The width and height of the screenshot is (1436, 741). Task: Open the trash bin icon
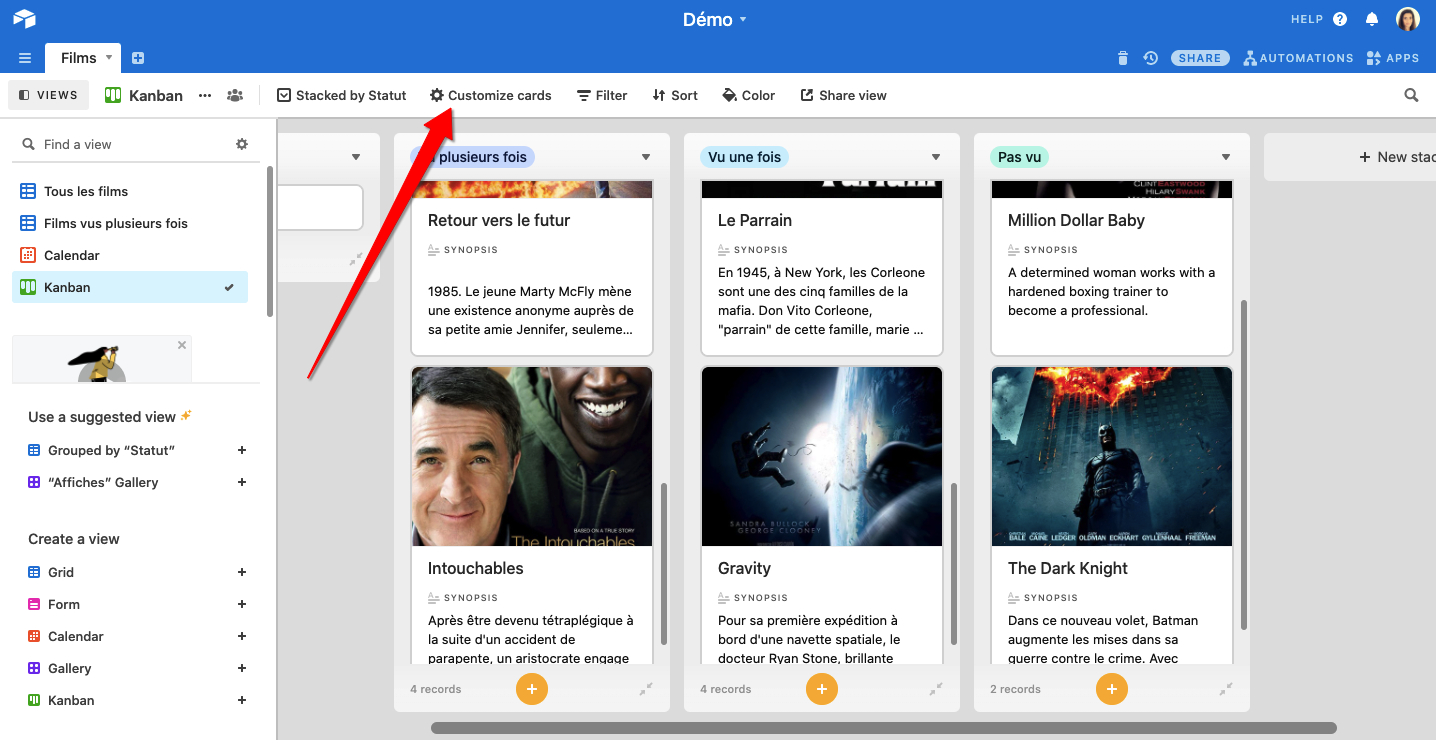(1123, 58)
